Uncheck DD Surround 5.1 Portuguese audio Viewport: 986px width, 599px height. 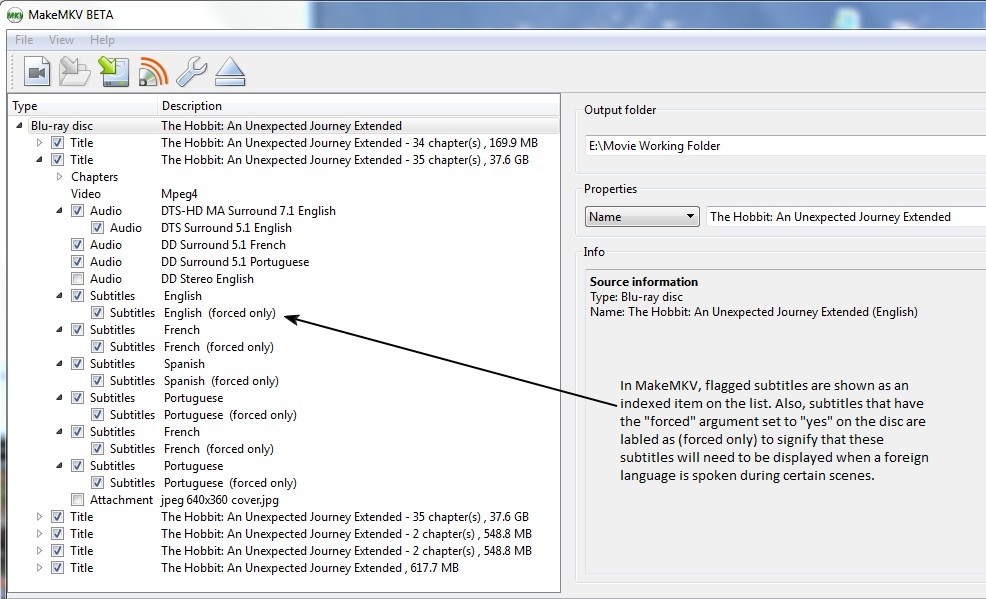[77, 261]
